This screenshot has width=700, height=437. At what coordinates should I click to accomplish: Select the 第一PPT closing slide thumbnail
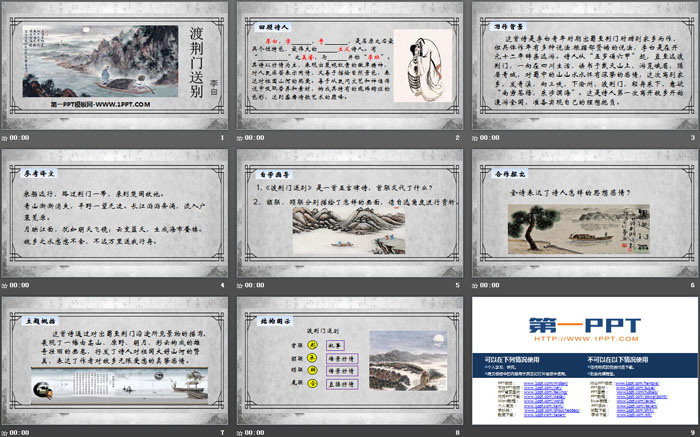(x=585, y=361)
